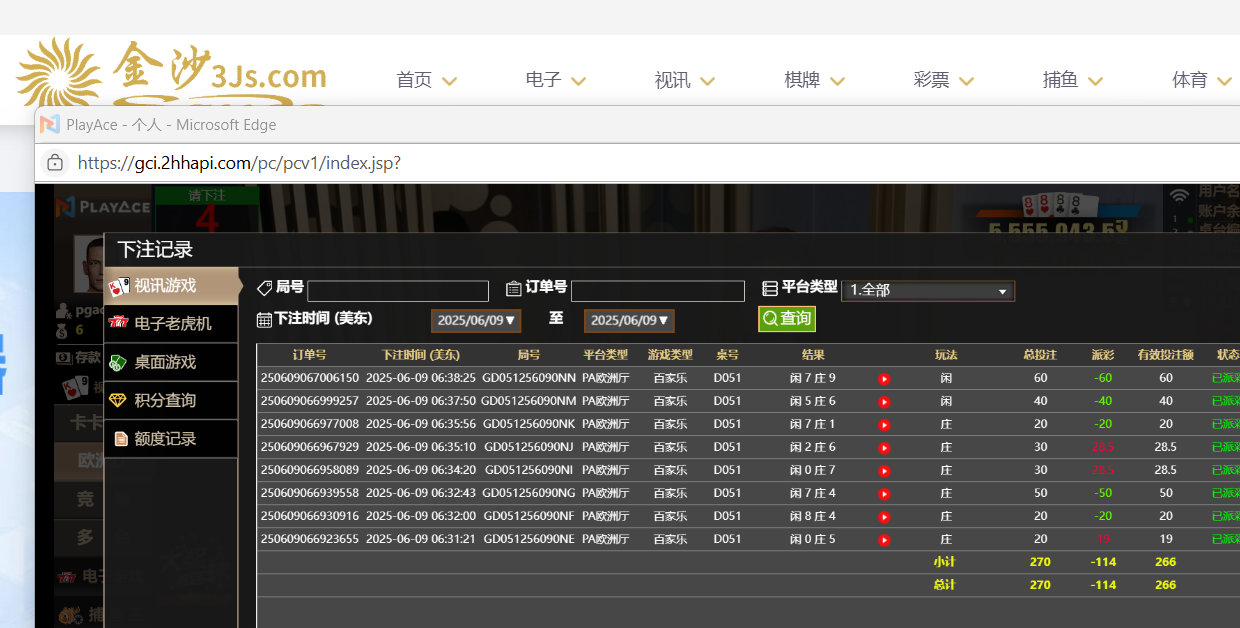This screenshot has width=1240, height=628.
Task: Open the end date 2025/06/09 dropdown
Action: (x=629, y=320)
